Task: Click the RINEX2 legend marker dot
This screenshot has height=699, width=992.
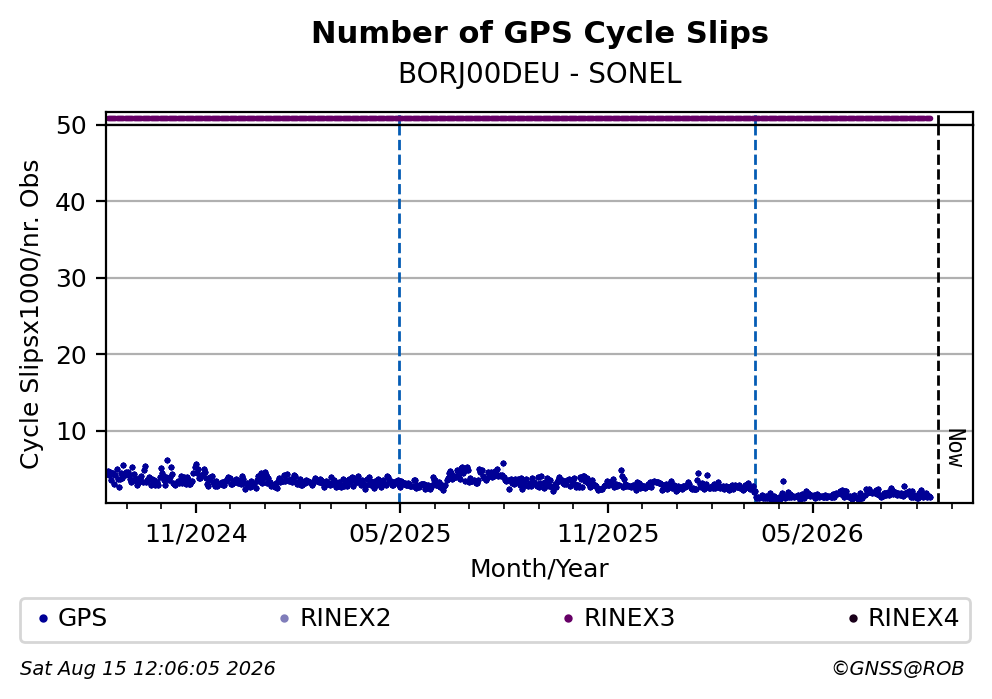Action: click(x=284, y=619)
